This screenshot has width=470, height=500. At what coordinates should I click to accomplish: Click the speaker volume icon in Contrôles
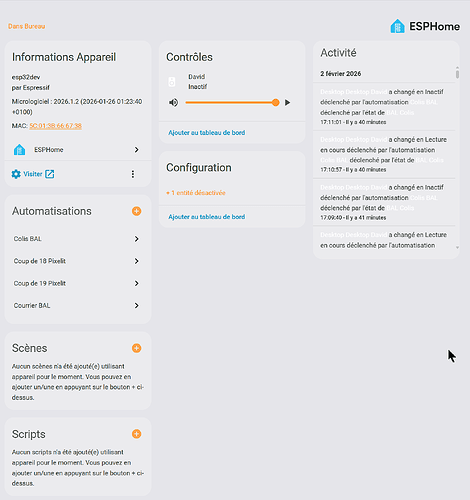[x=173, y=103]
